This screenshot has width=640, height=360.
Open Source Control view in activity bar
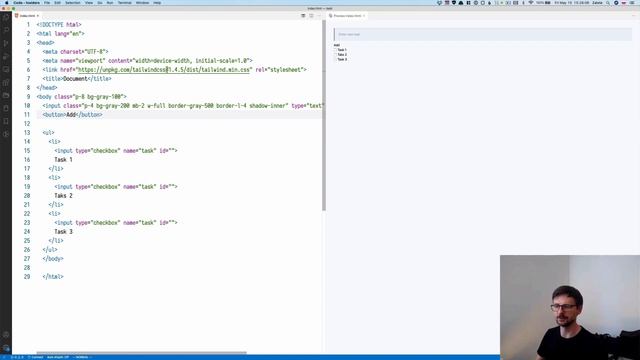coord(6,43)
